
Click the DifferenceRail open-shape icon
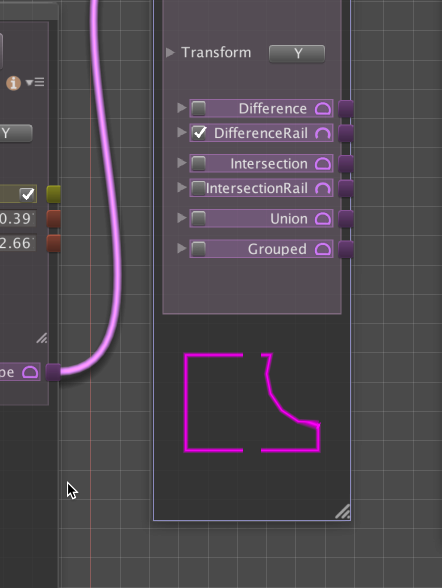(x=323, y=133)
